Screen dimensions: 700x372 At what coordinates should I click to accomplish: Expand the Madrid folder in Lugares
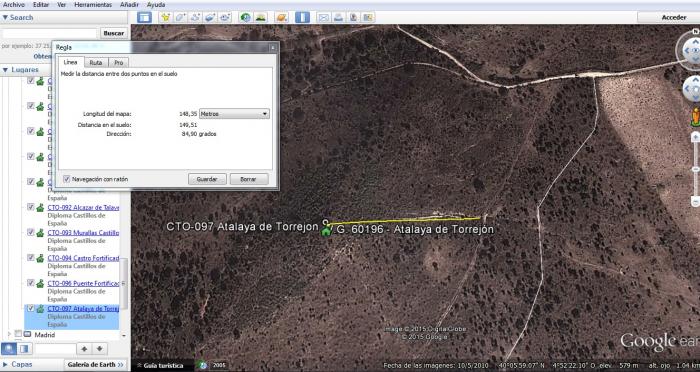click(10, 334)
